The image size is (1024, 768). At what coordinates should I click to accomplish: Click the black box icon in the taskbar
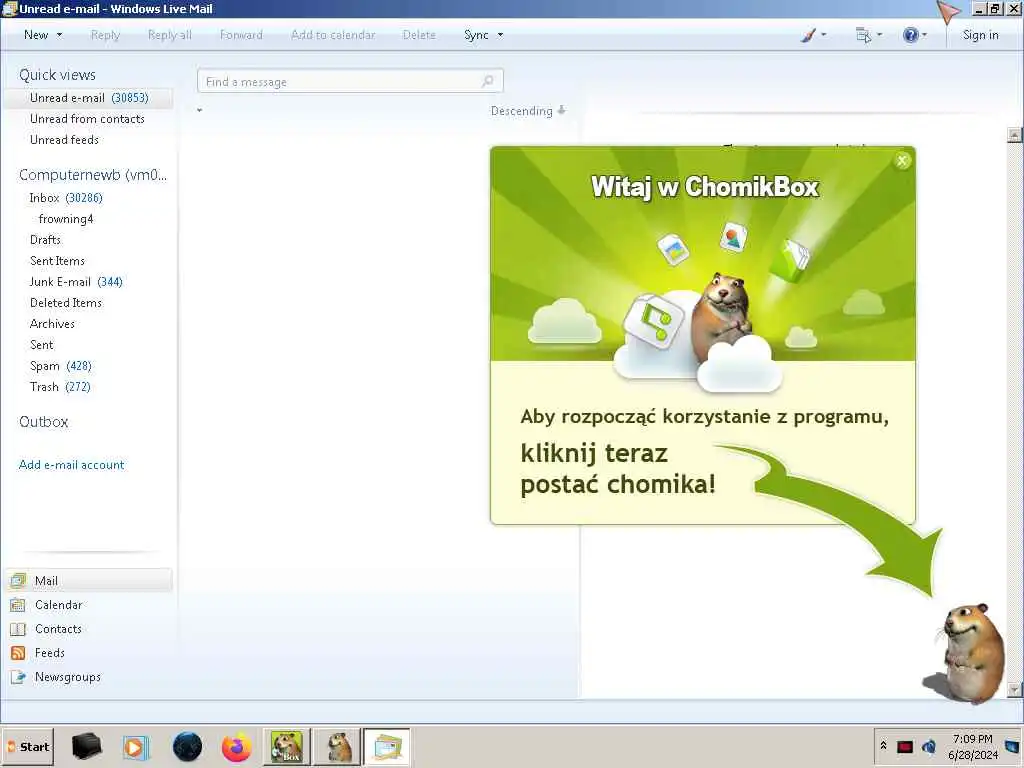pos(87,746)
